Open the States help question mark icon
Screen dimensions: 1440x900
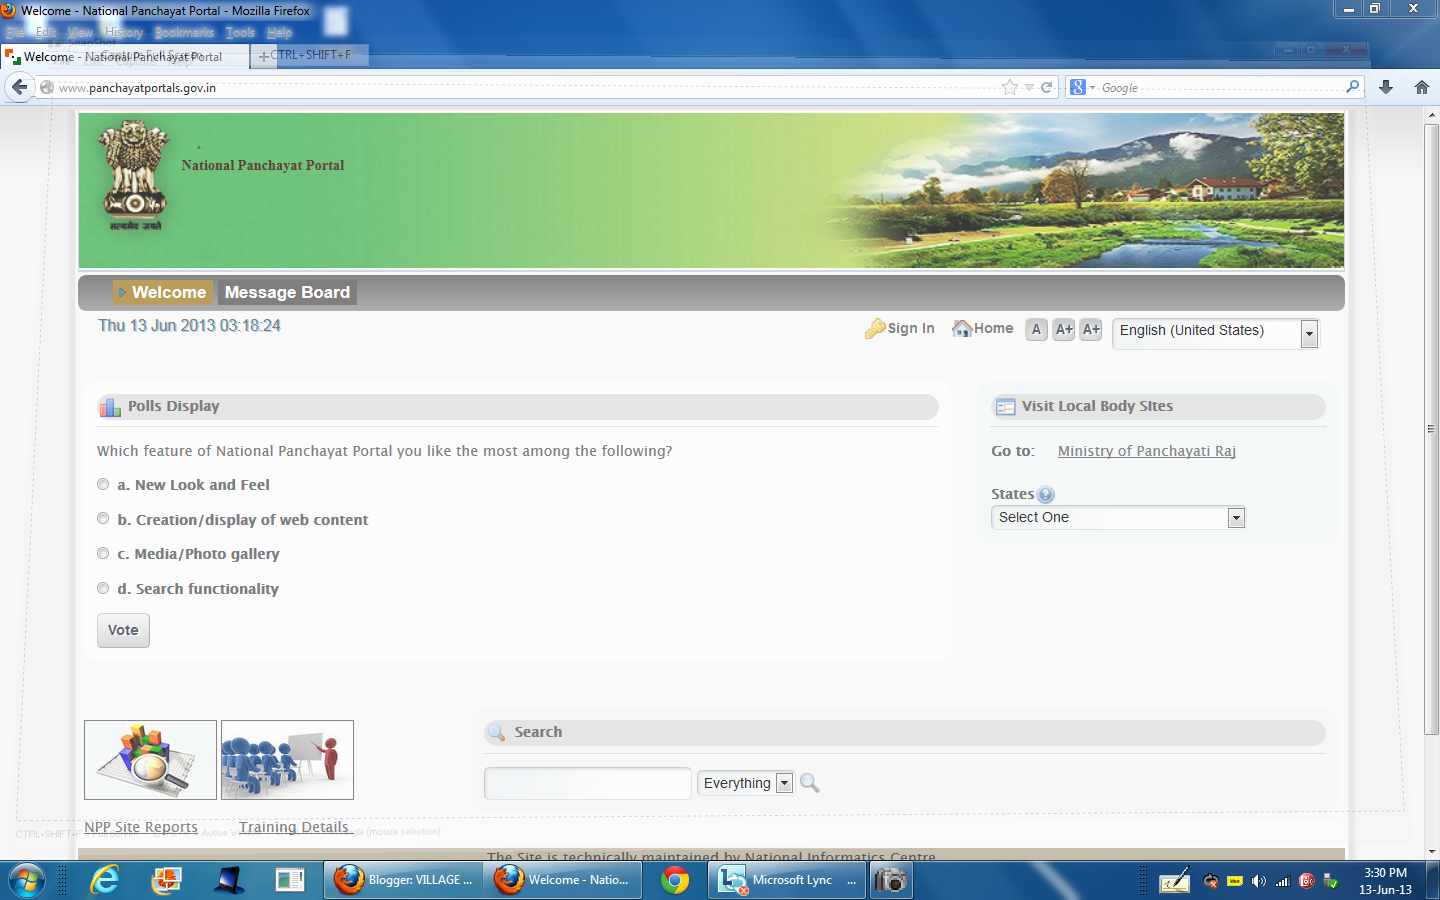(x=1045, y=493)
